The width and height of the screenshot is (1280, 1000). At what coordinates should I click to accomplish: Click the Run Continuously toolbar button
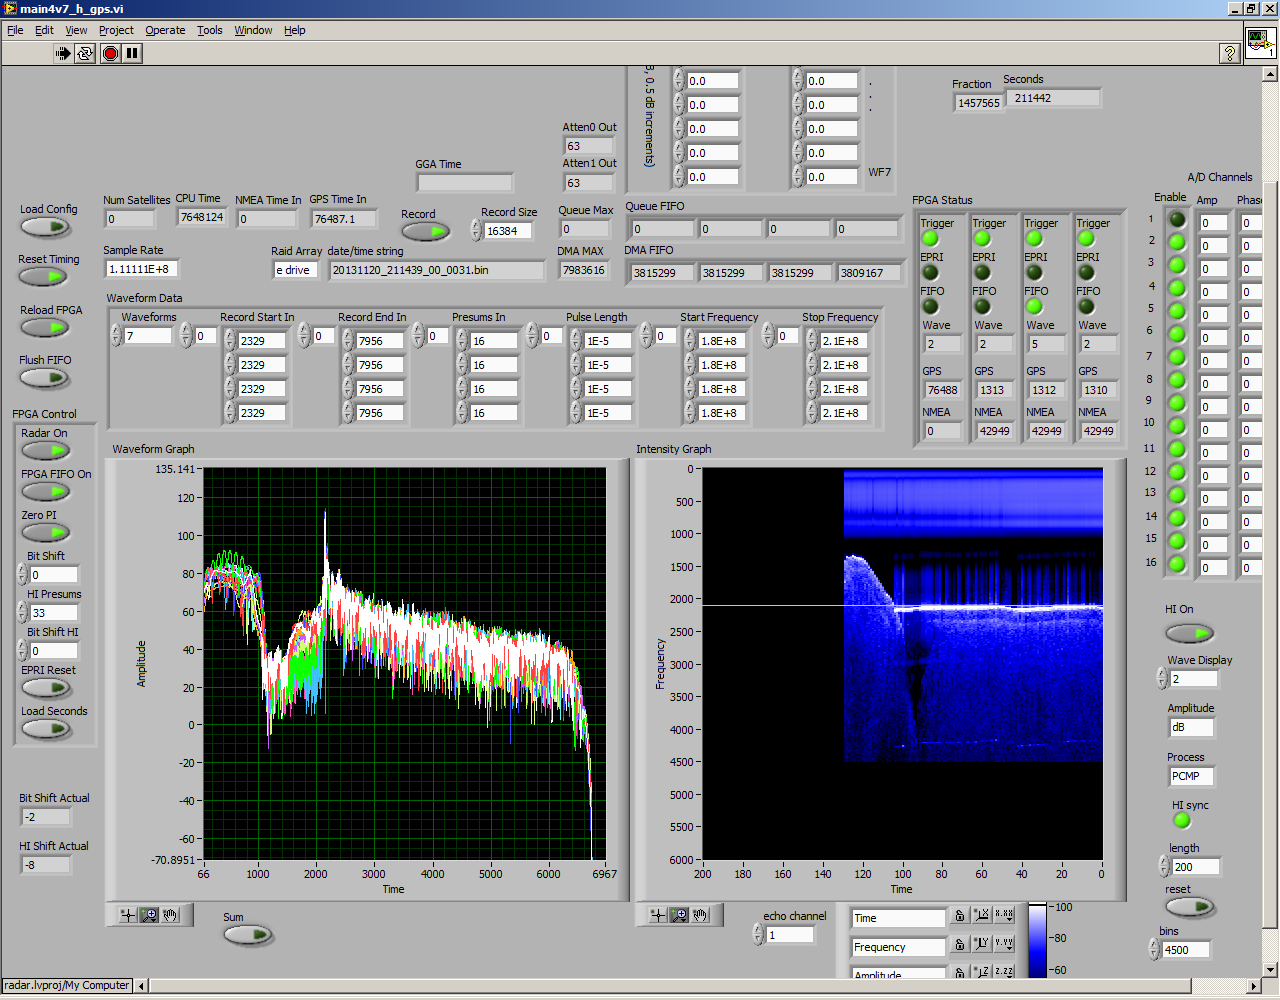tap(85, 53)
